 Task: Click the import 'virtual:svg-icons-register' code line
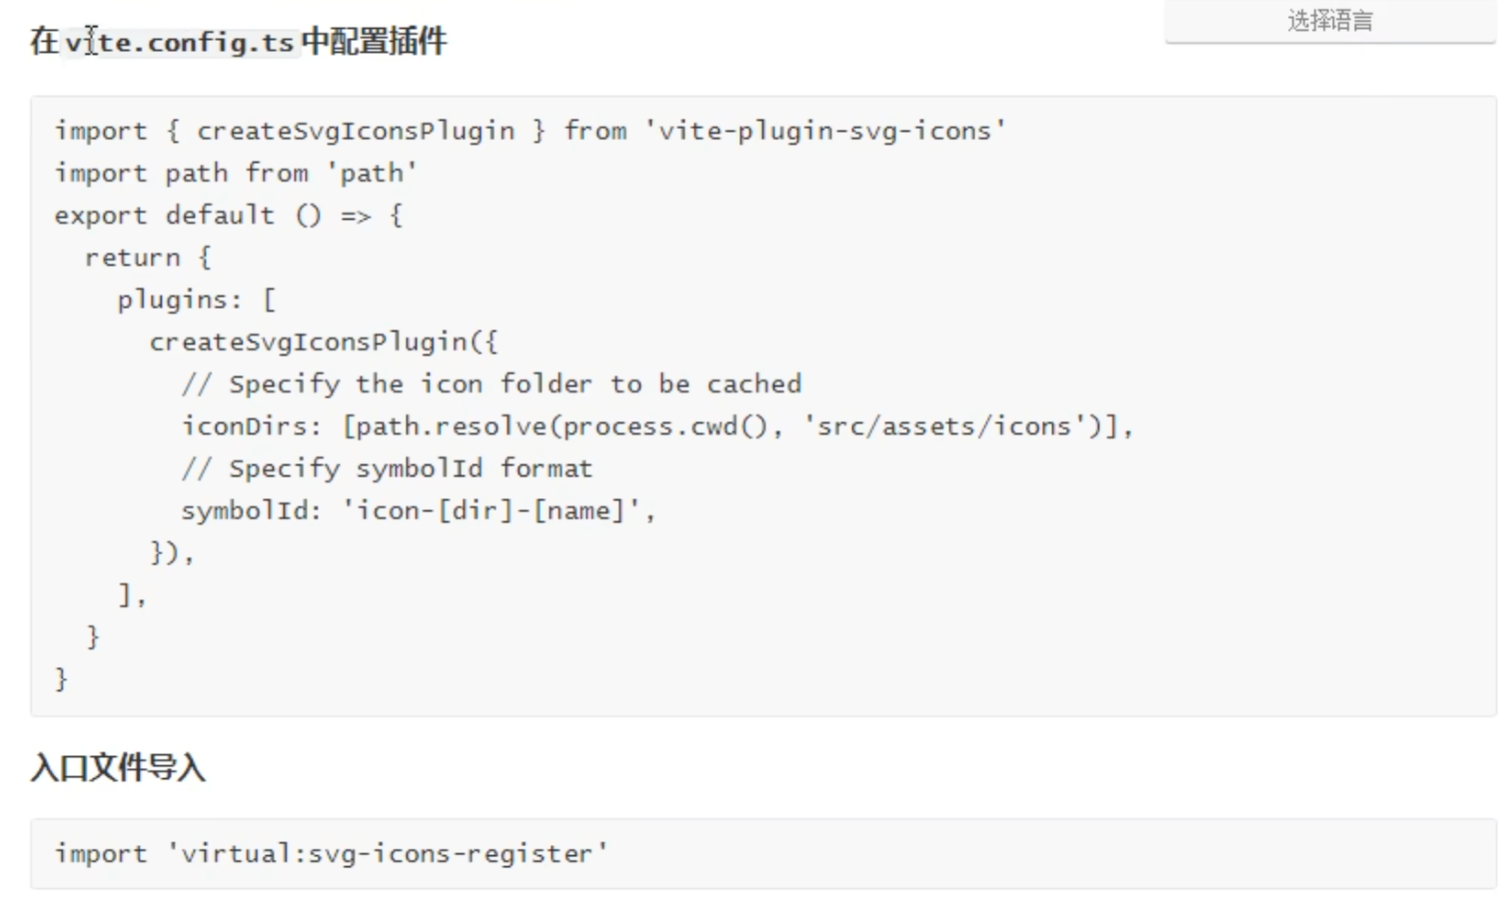point(331,854)
